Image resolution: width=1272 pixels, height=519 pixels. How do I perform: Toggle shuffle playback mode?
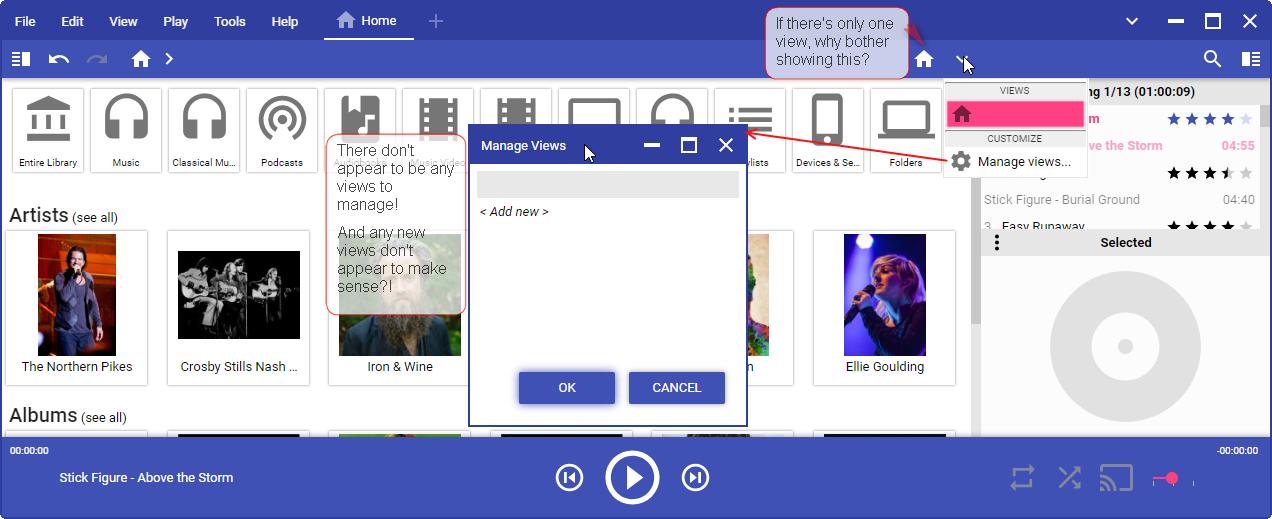[1069, 478]
